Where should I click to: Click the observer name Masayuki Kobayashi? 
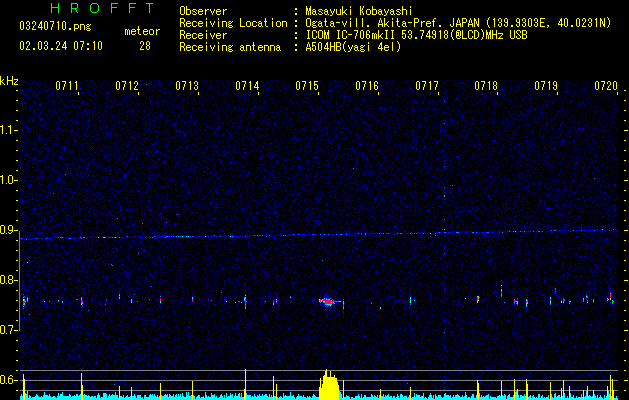tap(359, 11)
